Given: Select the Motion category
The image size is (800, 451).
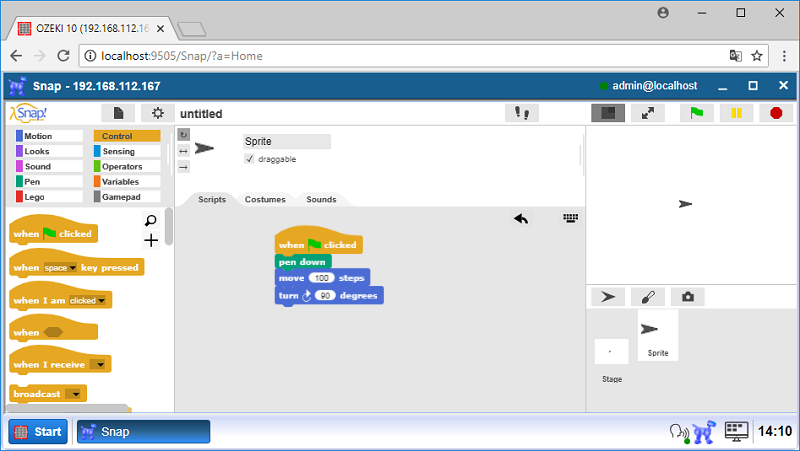Looking at the screenshot, I should coord(49,136).
